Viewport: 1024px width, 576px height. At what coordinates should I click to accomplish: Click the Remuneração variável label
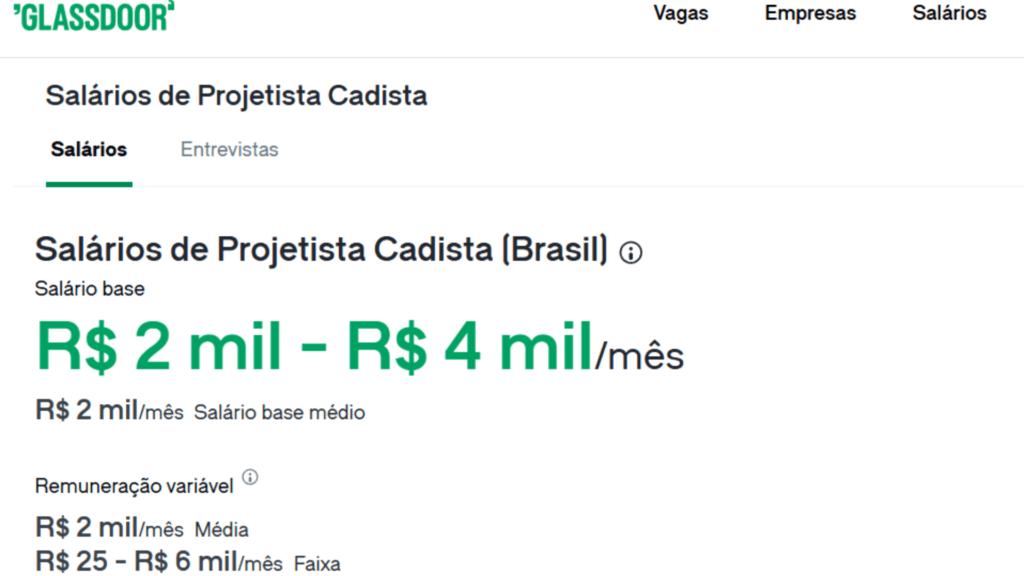coord(134,486)
